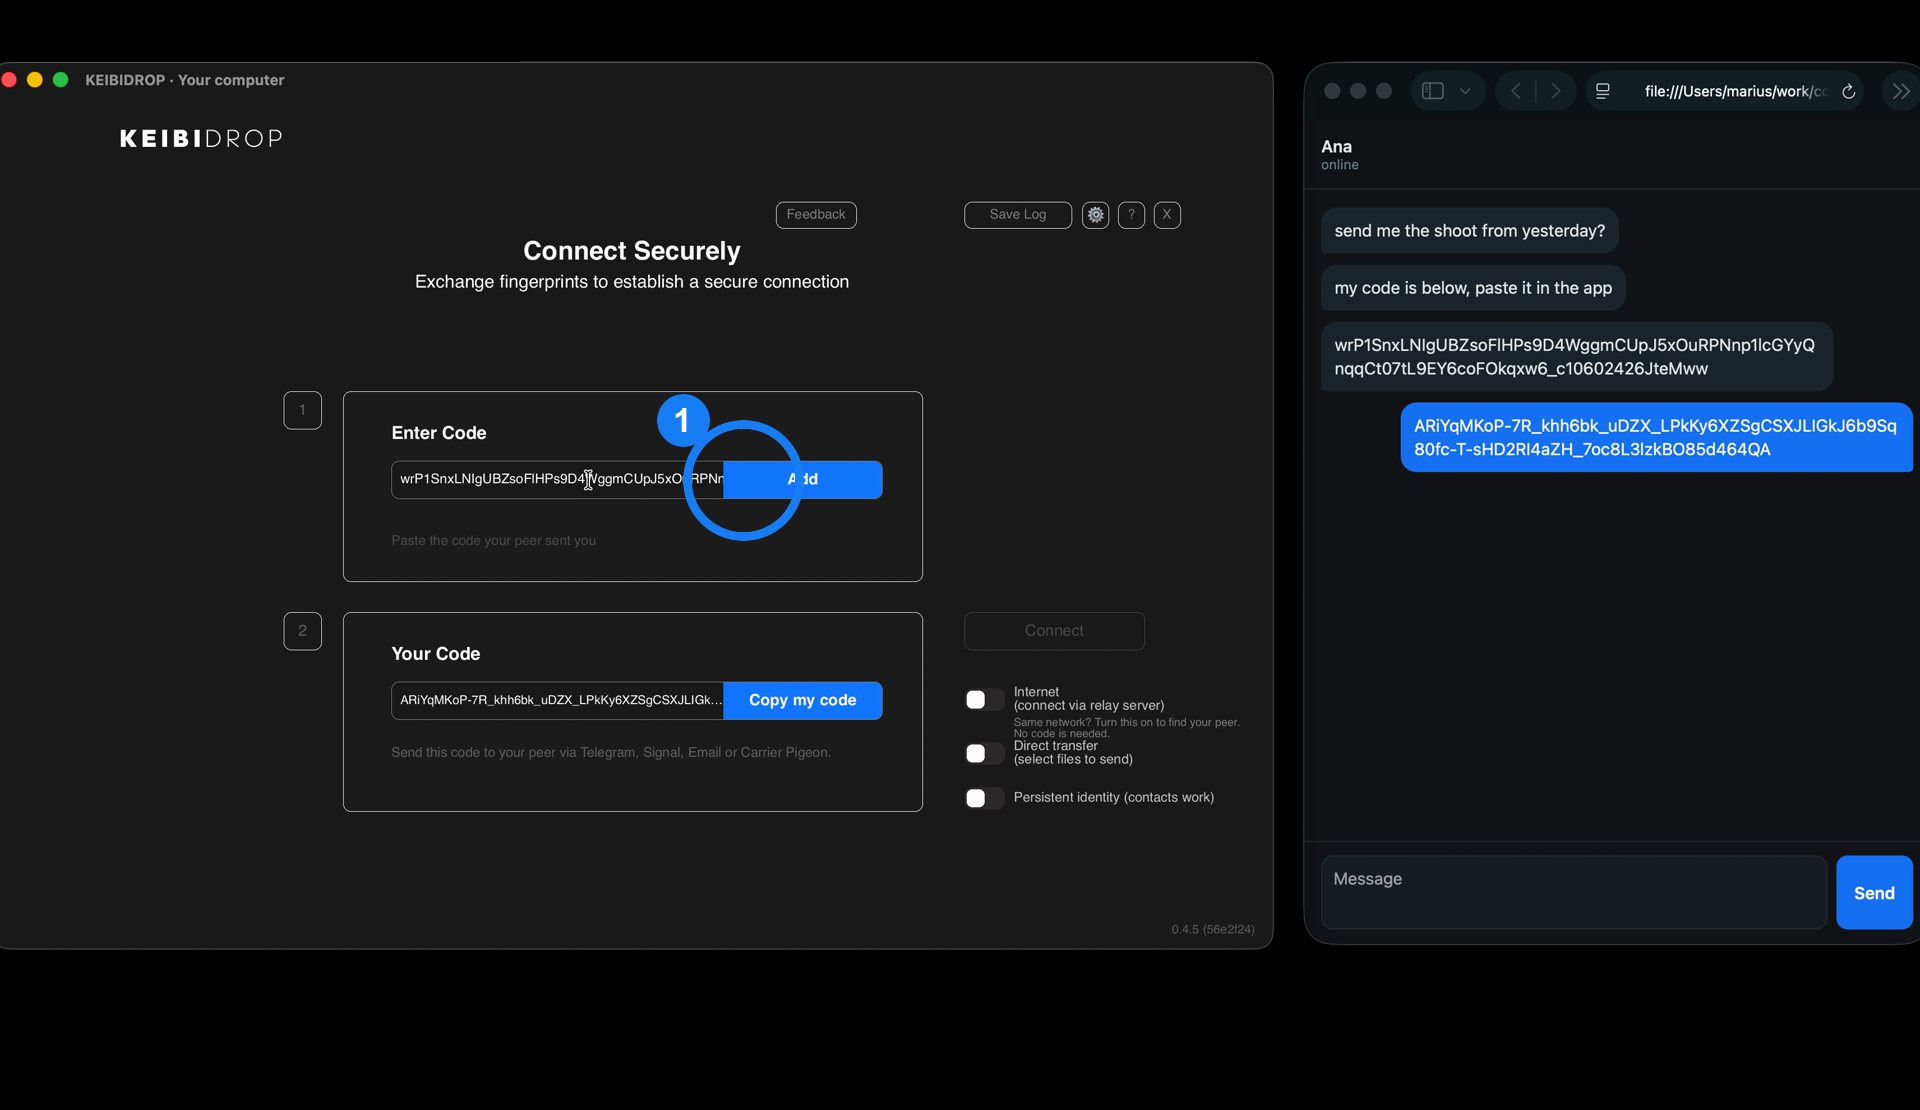
Task: Click 'Same network? Turn this on' hint text
Action: pyautogui.click(x=1126, y=728)
